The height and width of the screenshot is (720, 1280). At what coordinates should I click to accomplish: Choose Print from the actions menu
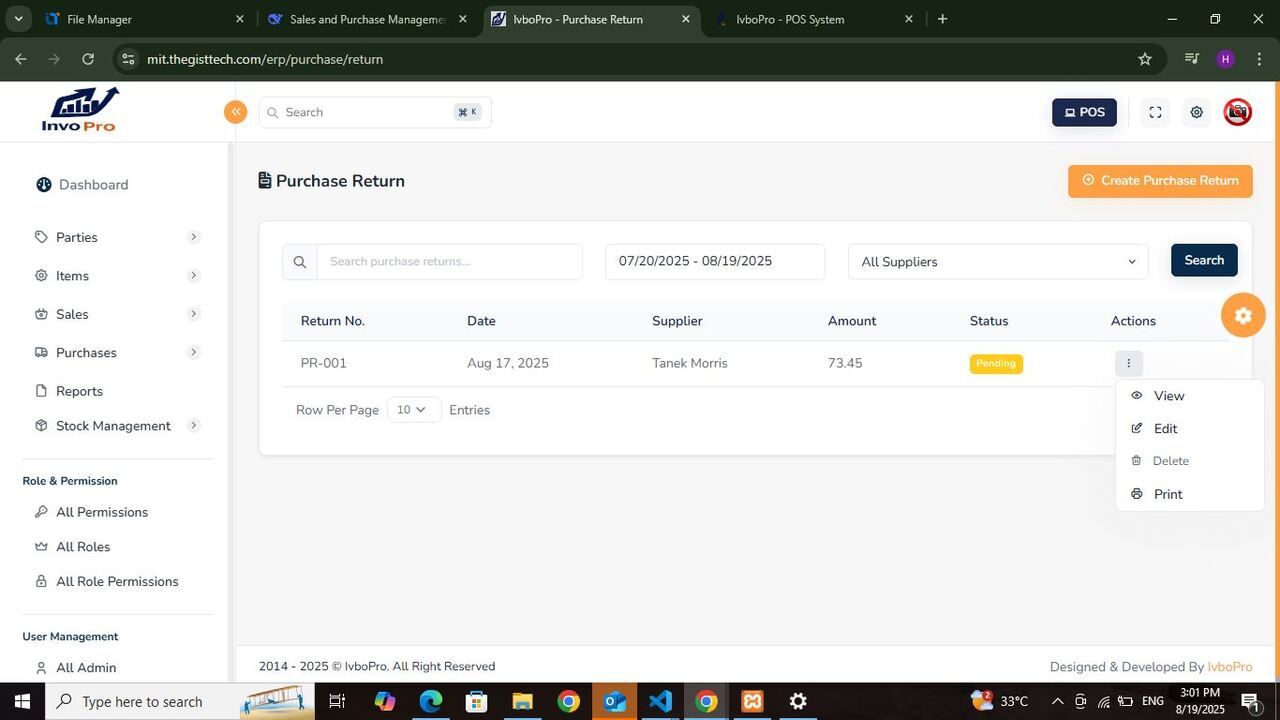coord(1167,494)
